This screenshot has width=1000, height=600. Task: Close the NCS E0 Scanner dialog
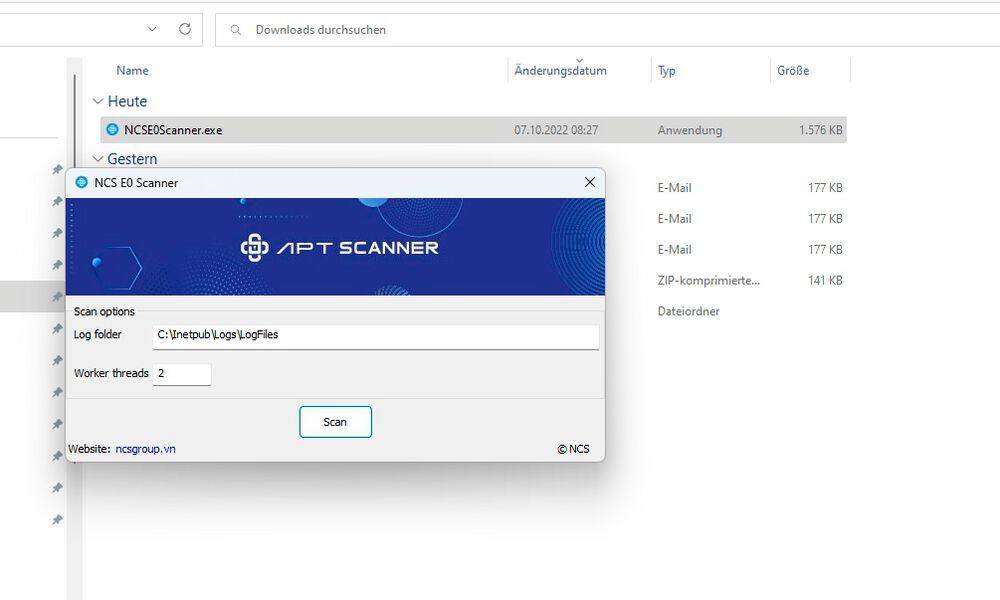[x=590, y=182]
